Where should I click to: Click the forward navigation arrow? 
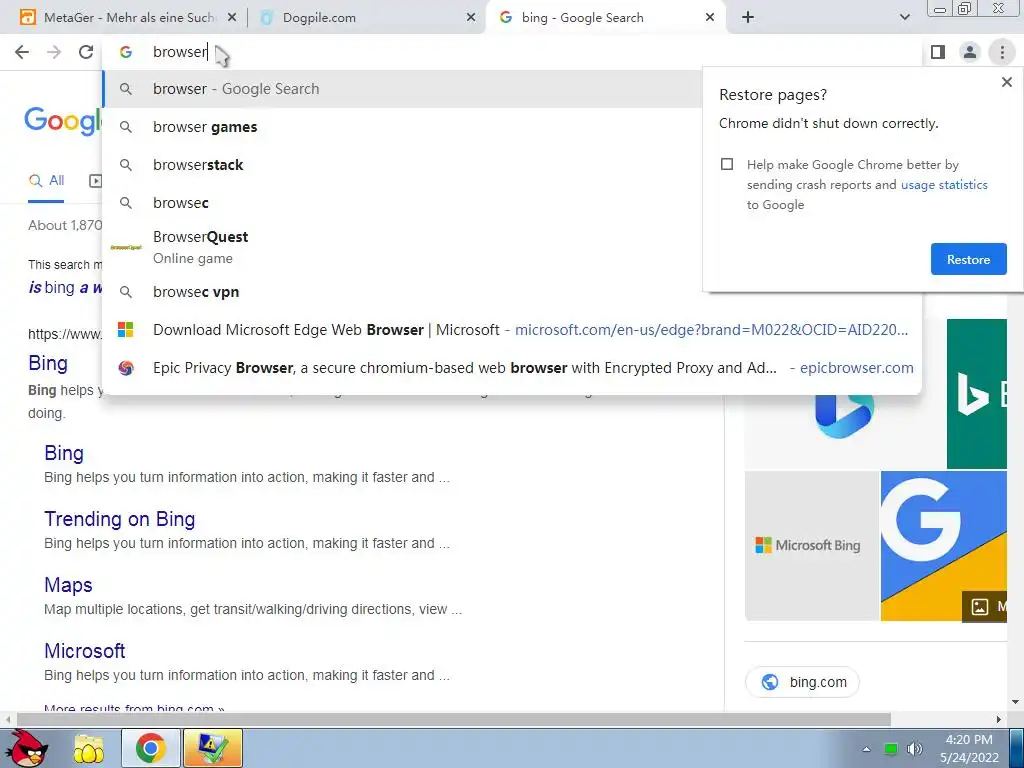54,52
